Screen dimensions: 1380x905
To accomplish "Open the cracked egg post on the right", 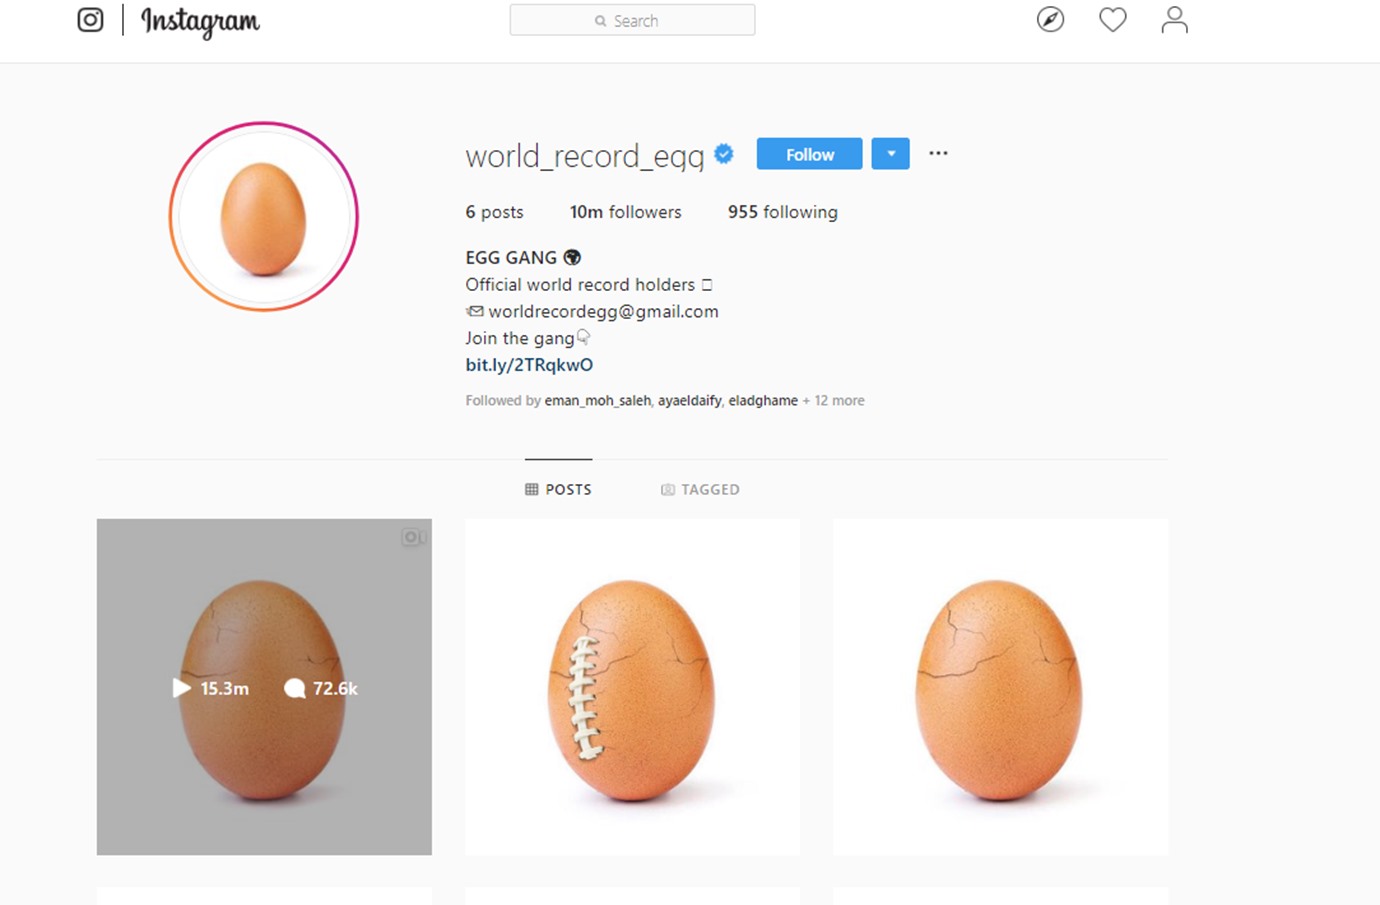I will [x=1000, y=686].
